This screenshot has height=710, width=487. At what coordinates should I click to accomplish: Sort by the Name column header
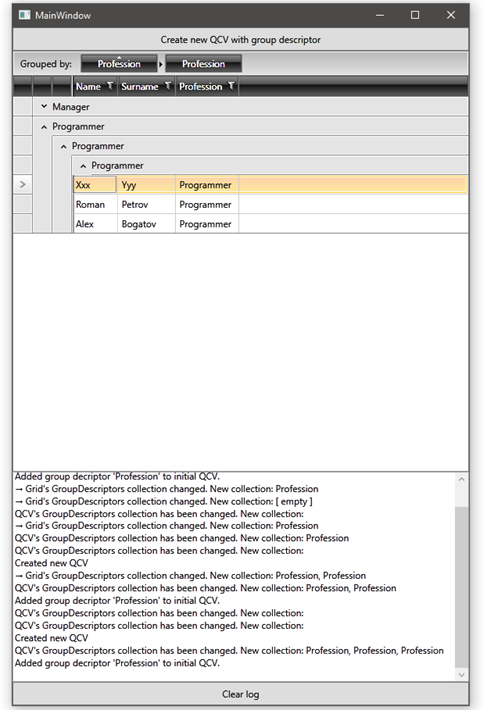pos(88,86)
